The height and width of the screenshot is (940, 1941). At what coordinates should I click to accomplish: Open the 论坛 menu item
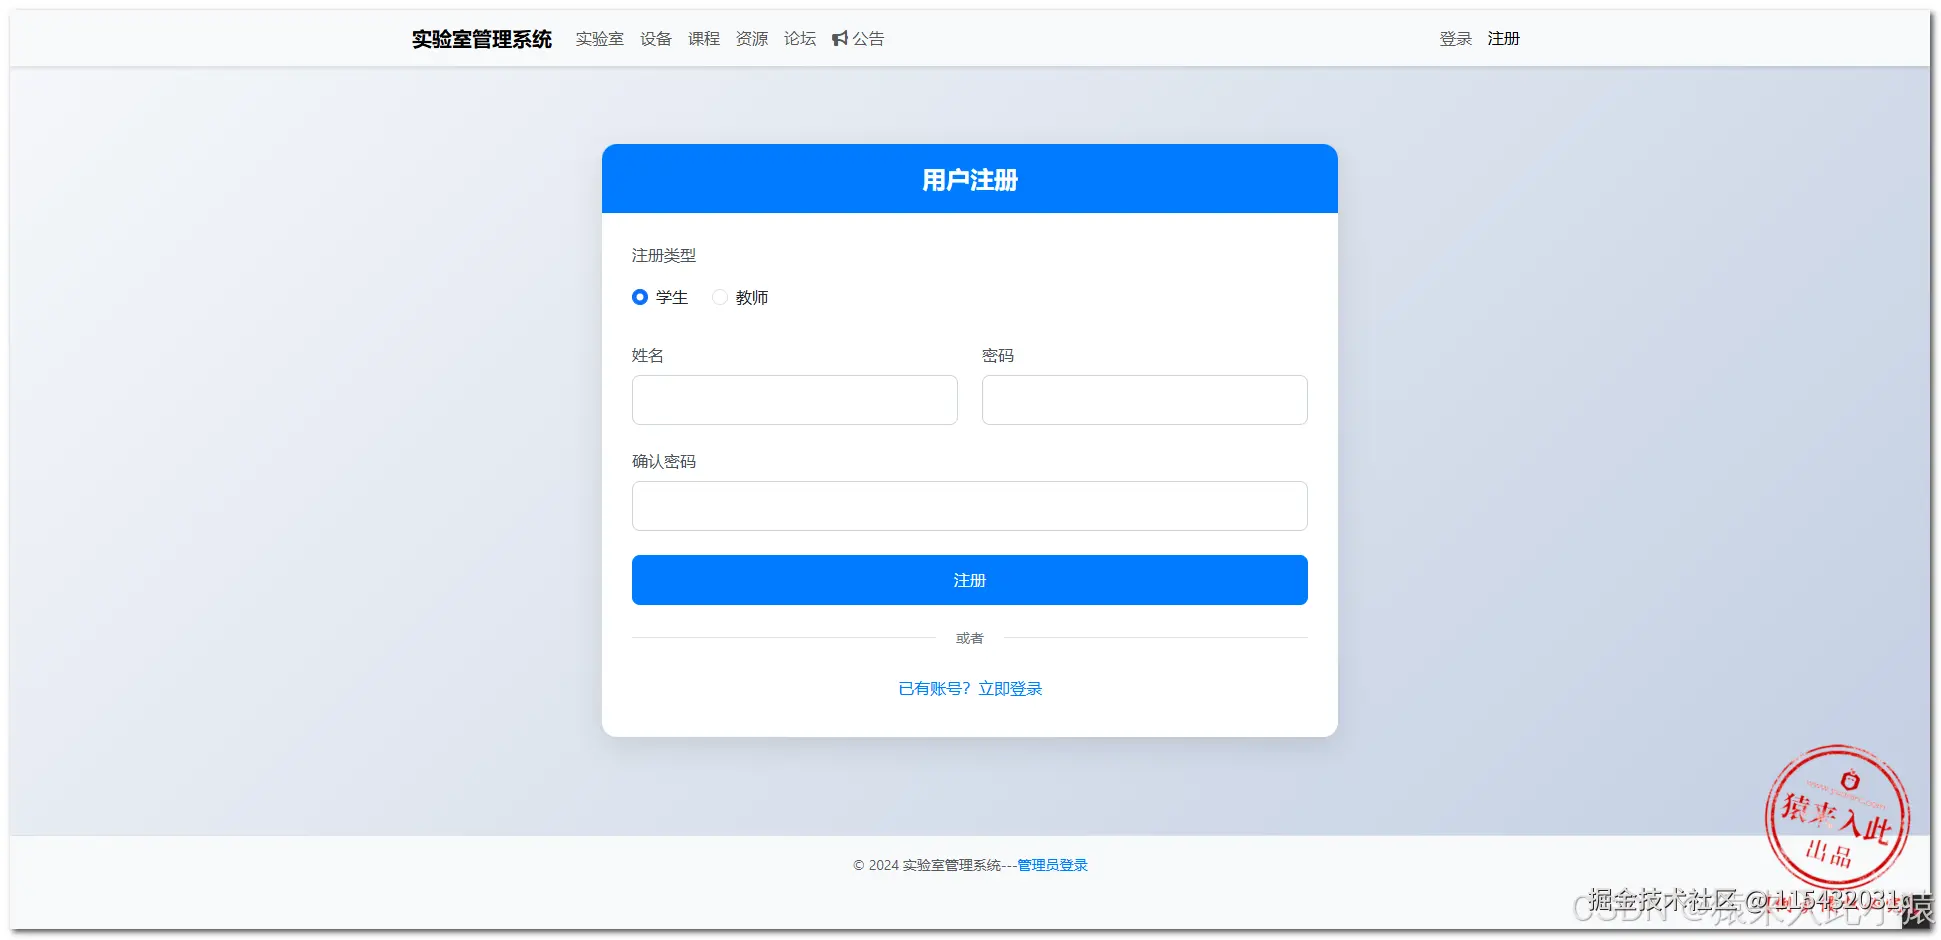799,38
